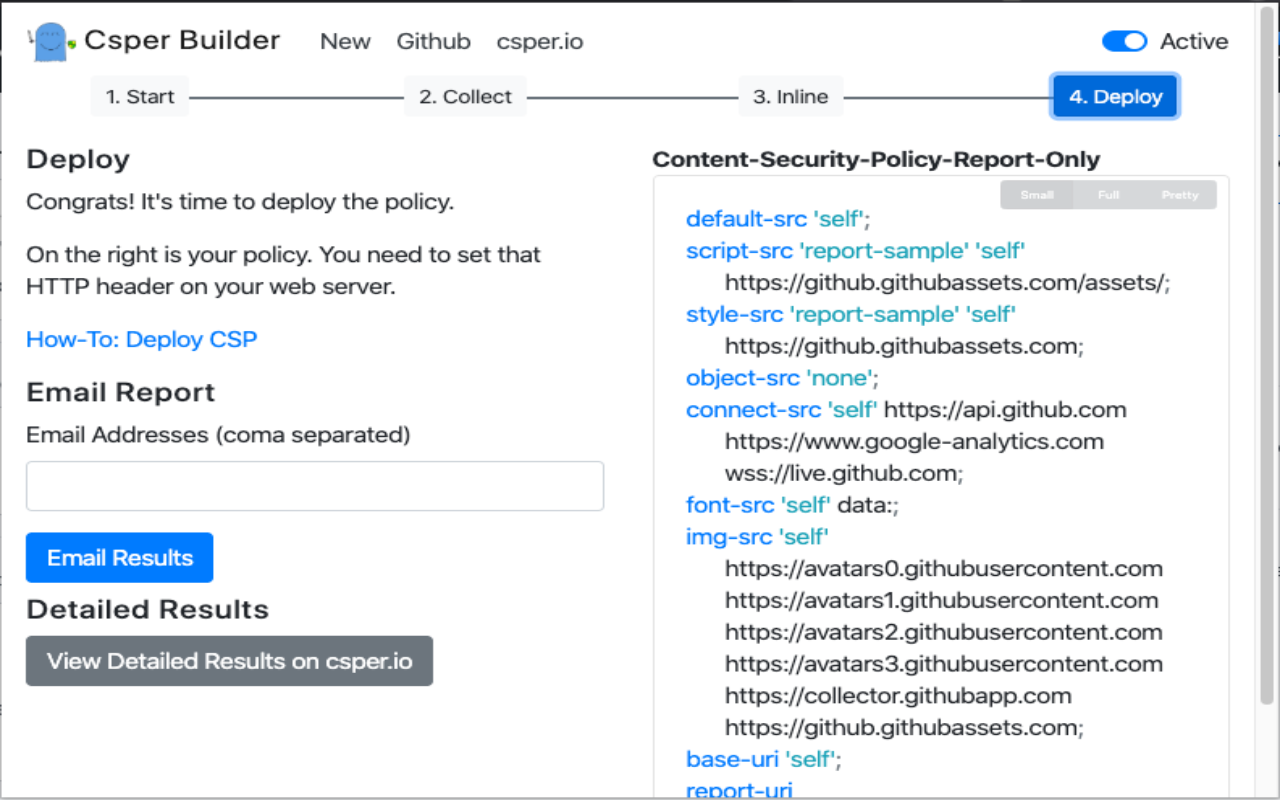Open the How-To: Deploy CSP link
The width and height of the screenshot is (1280, 800).
pos(141,339)
